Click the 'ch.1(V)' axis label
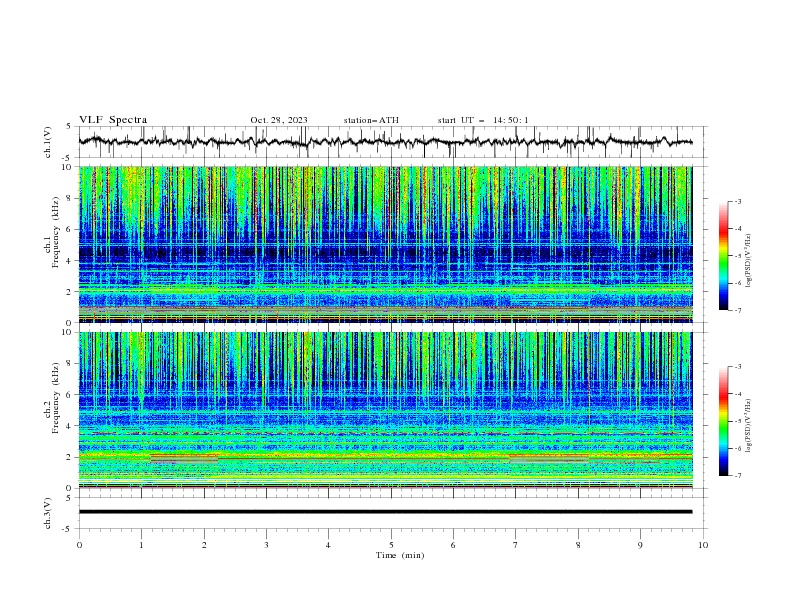The image size is (792, 612). 48,142
